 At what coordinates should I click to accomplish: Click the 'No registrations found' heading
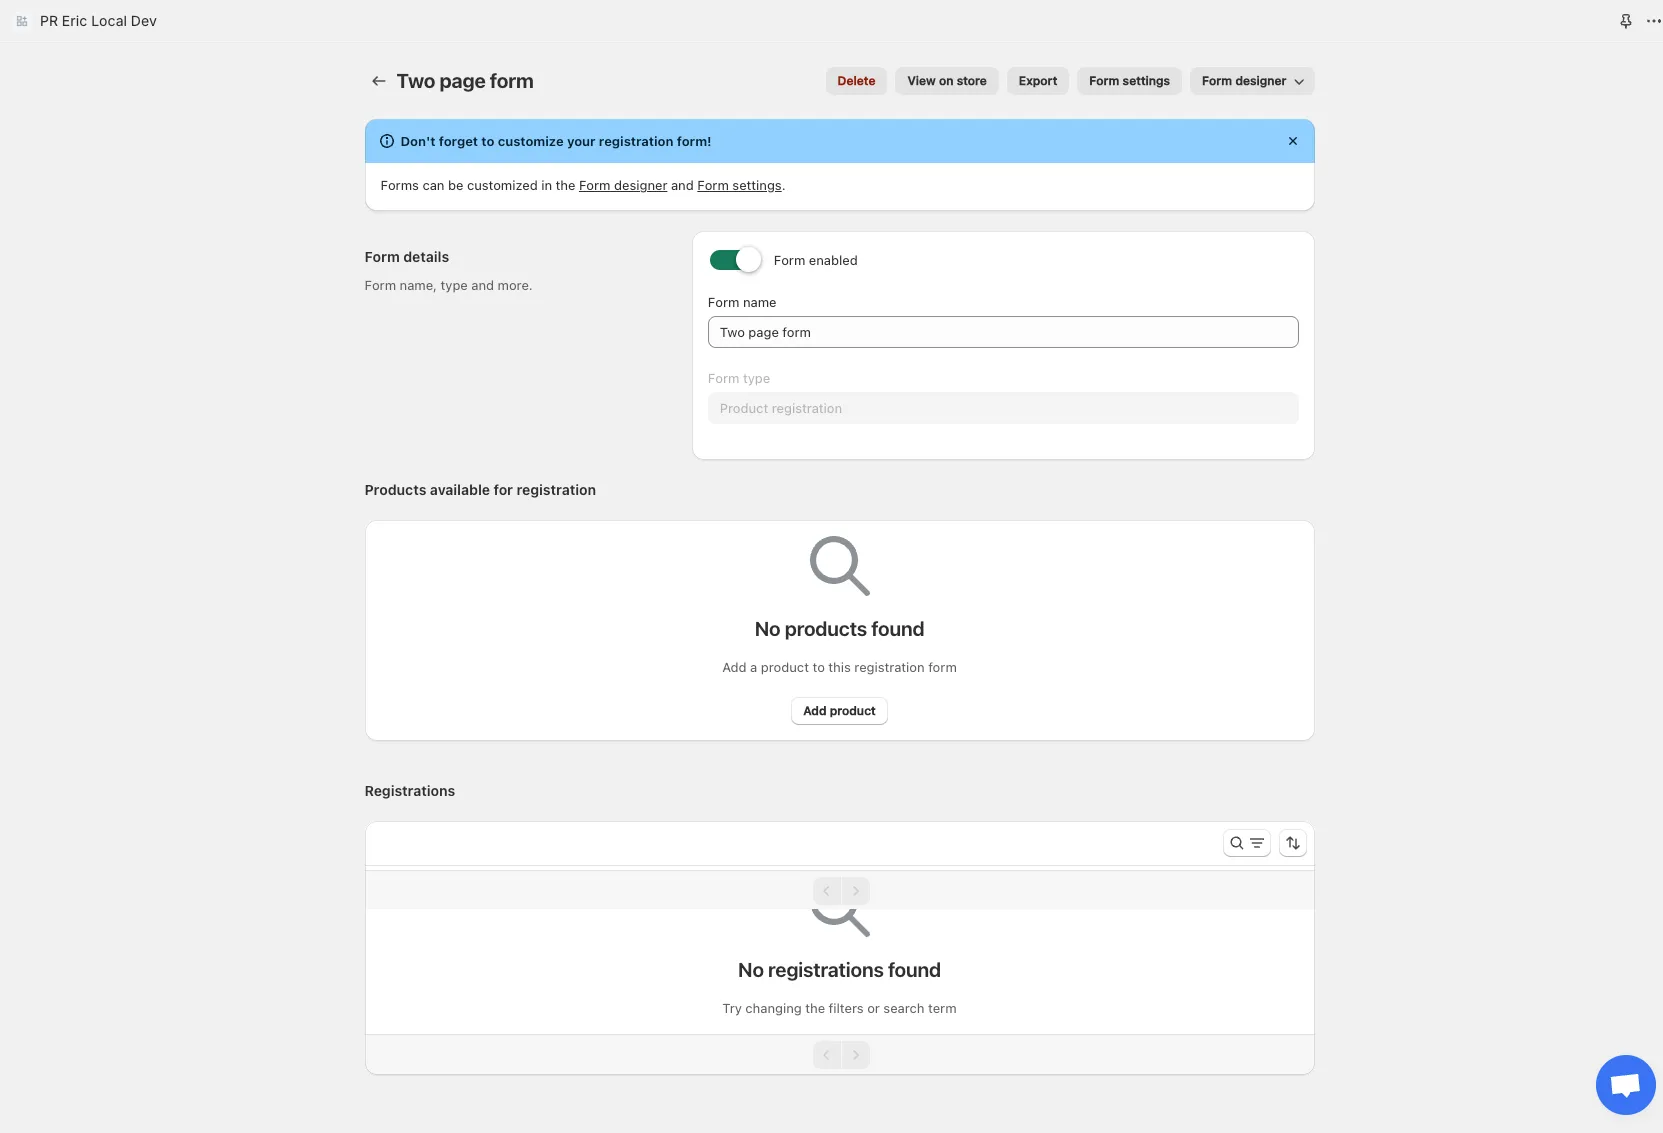pos(839,970)
